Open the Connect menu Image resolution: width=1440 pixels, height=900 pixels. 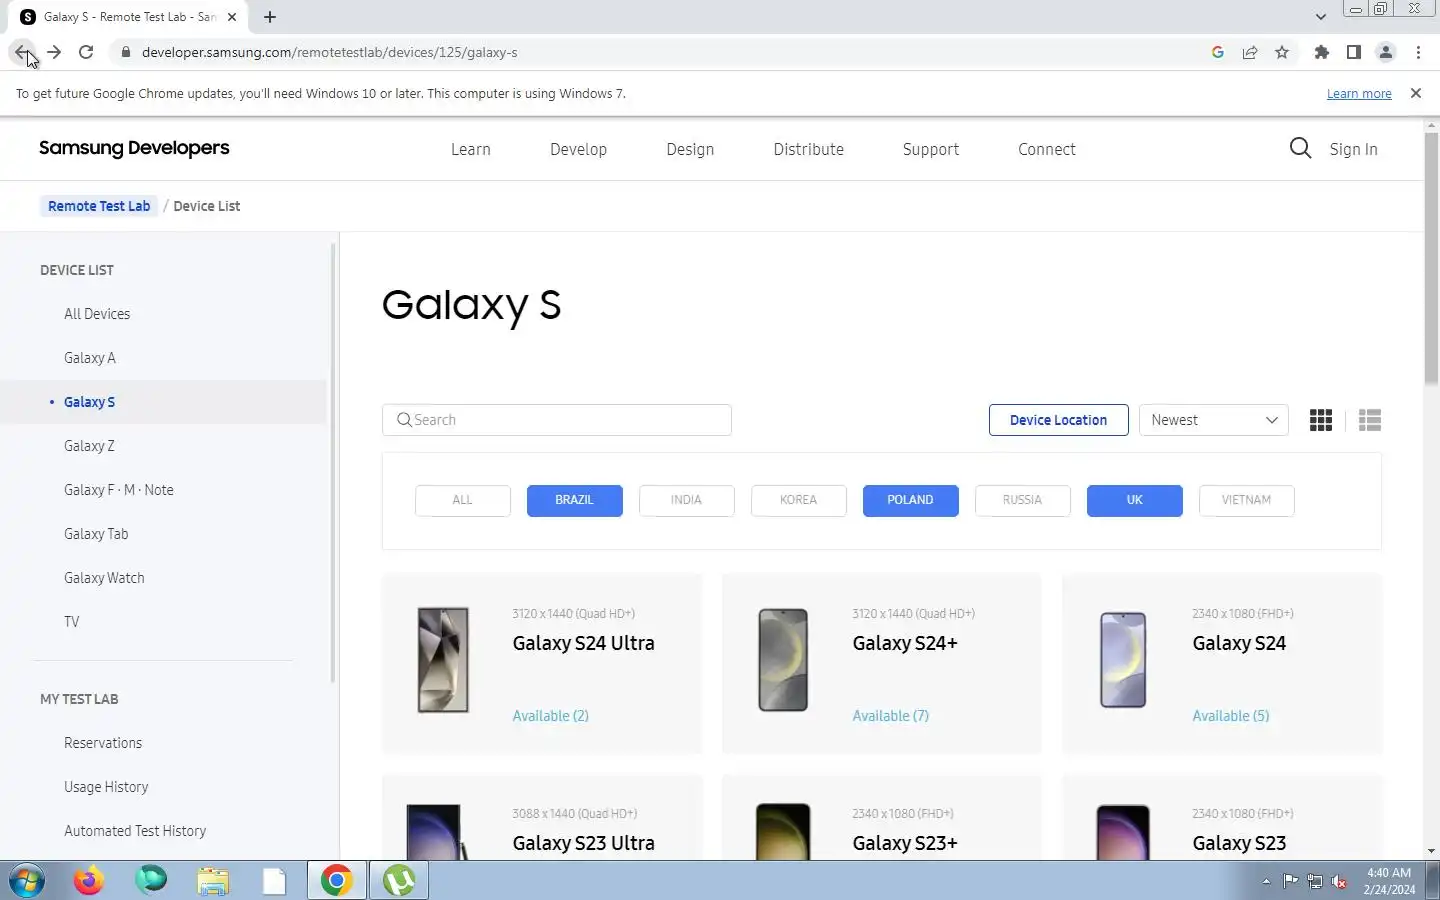coord(1047,149)
